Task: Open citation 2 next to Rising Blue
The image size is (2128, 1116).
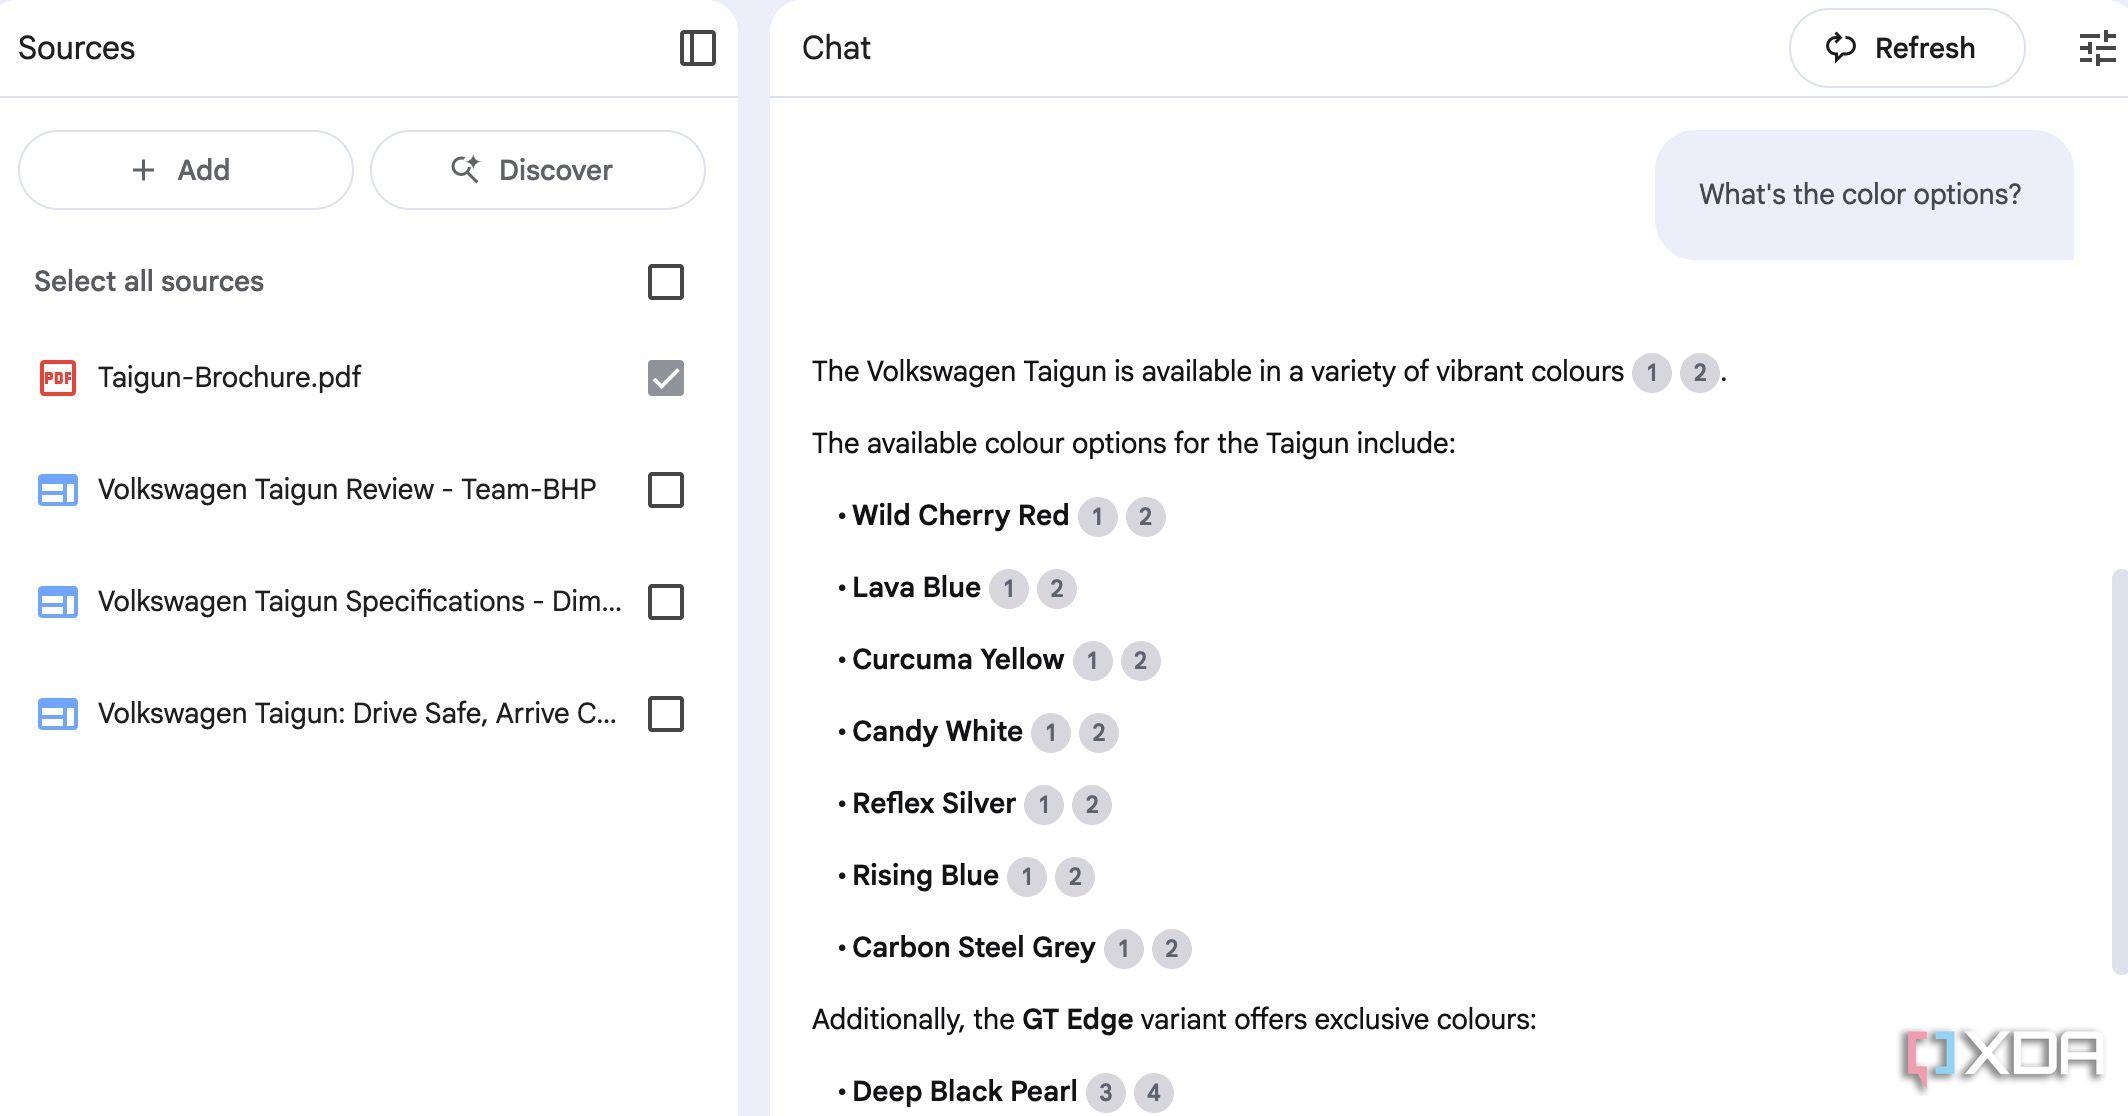Action: [x=1075, y=877]
